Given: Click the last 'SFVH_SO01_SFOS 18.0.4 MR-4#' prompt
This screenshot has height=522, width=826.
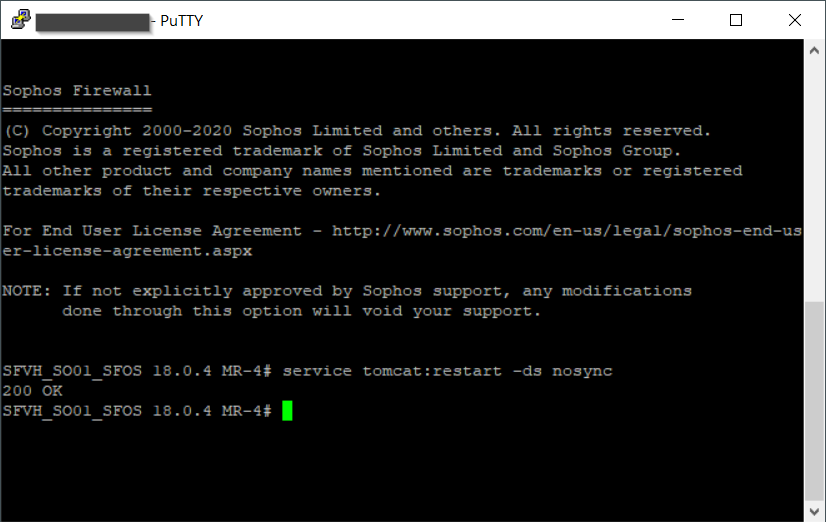Looking at the screenshot, I should tap(137, 411).
